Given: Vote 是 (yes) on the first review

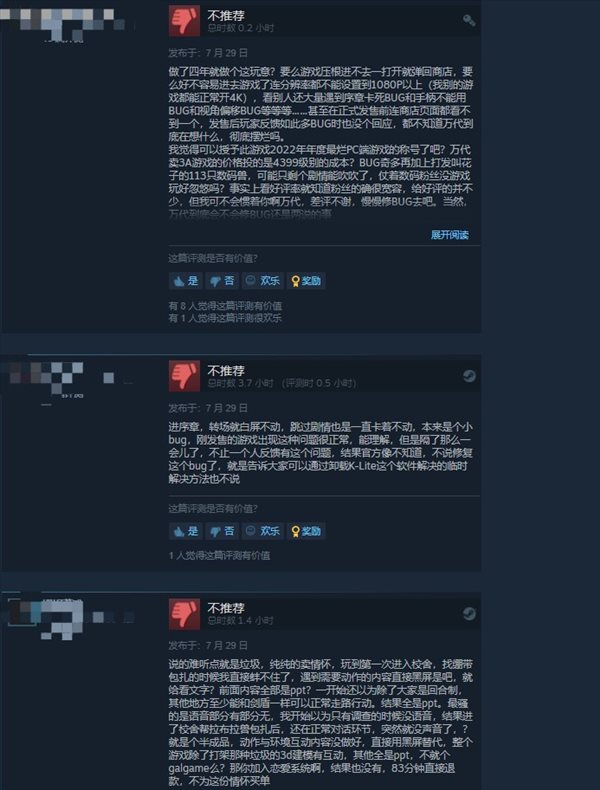Looking at the screenshot, I should 185,281.
